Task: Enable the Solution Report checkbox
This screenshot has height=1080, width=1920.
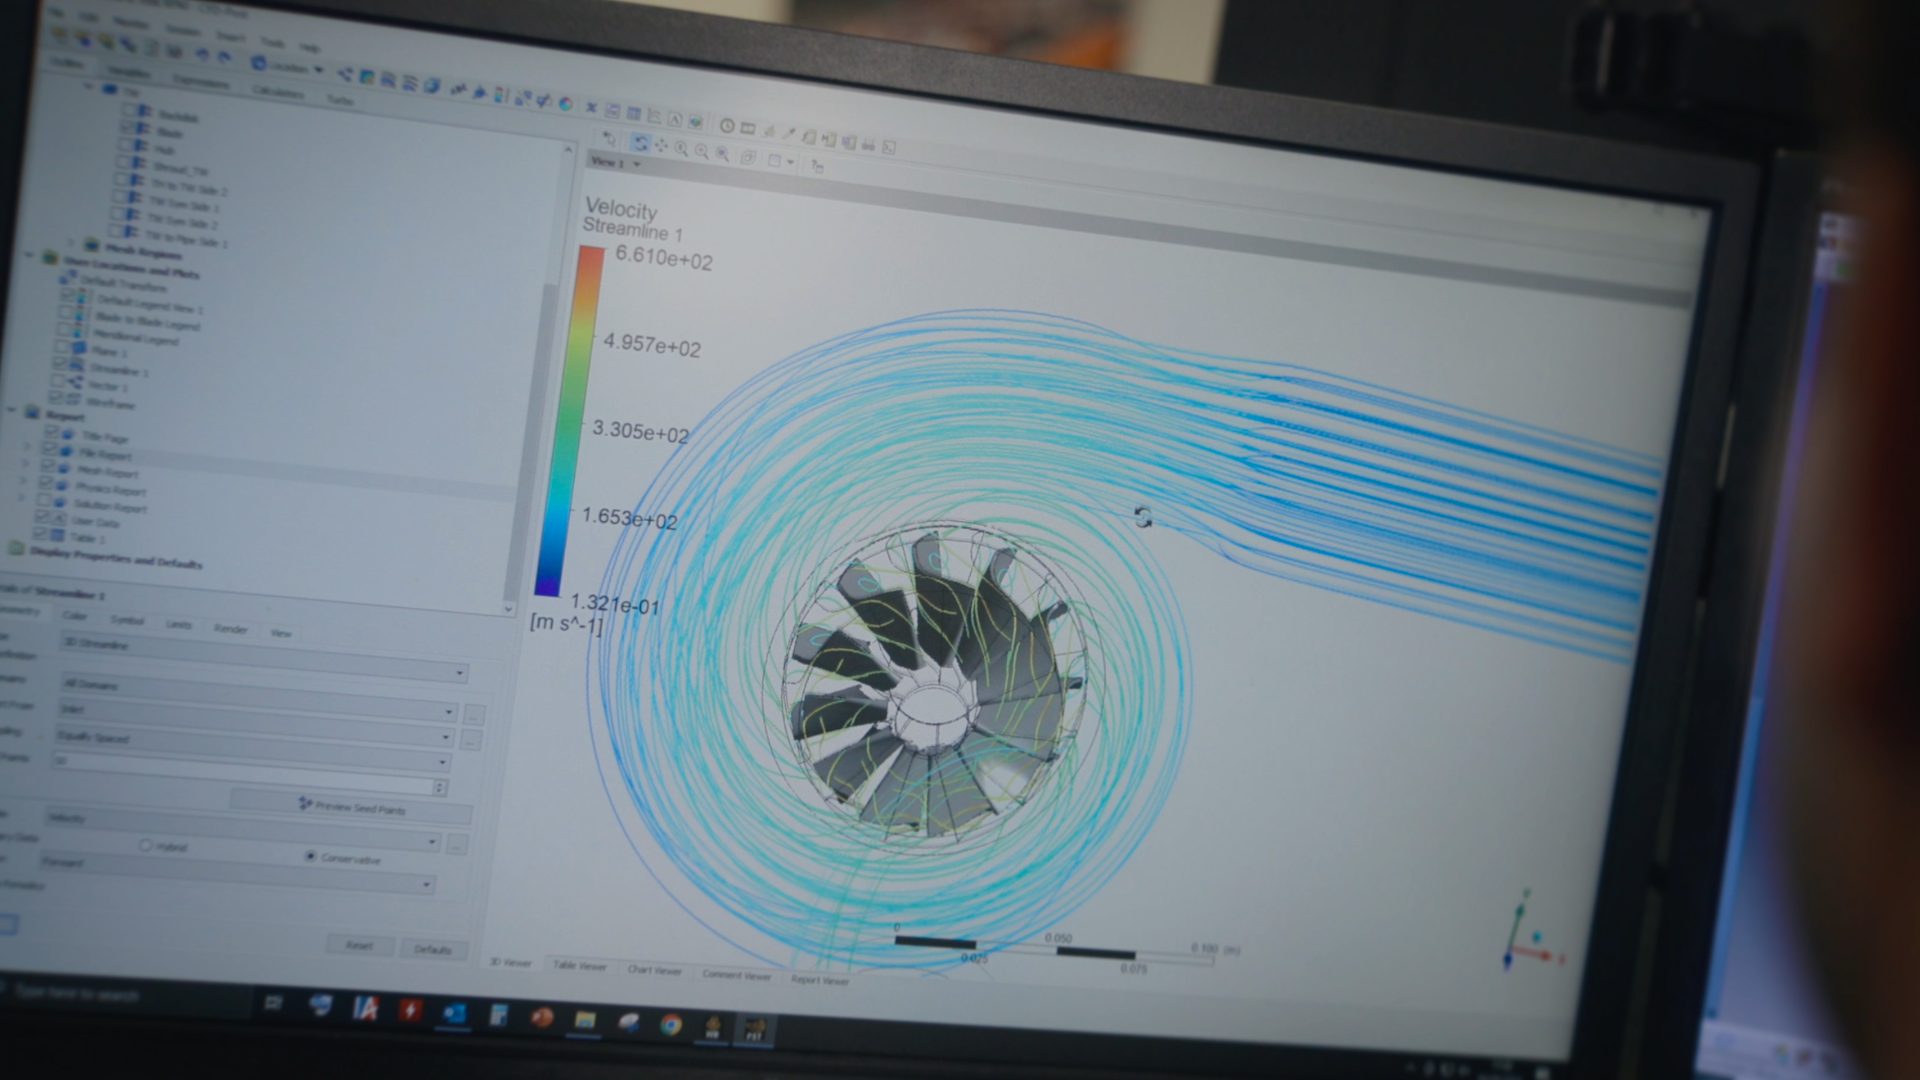Action: [x=43, y=500]
